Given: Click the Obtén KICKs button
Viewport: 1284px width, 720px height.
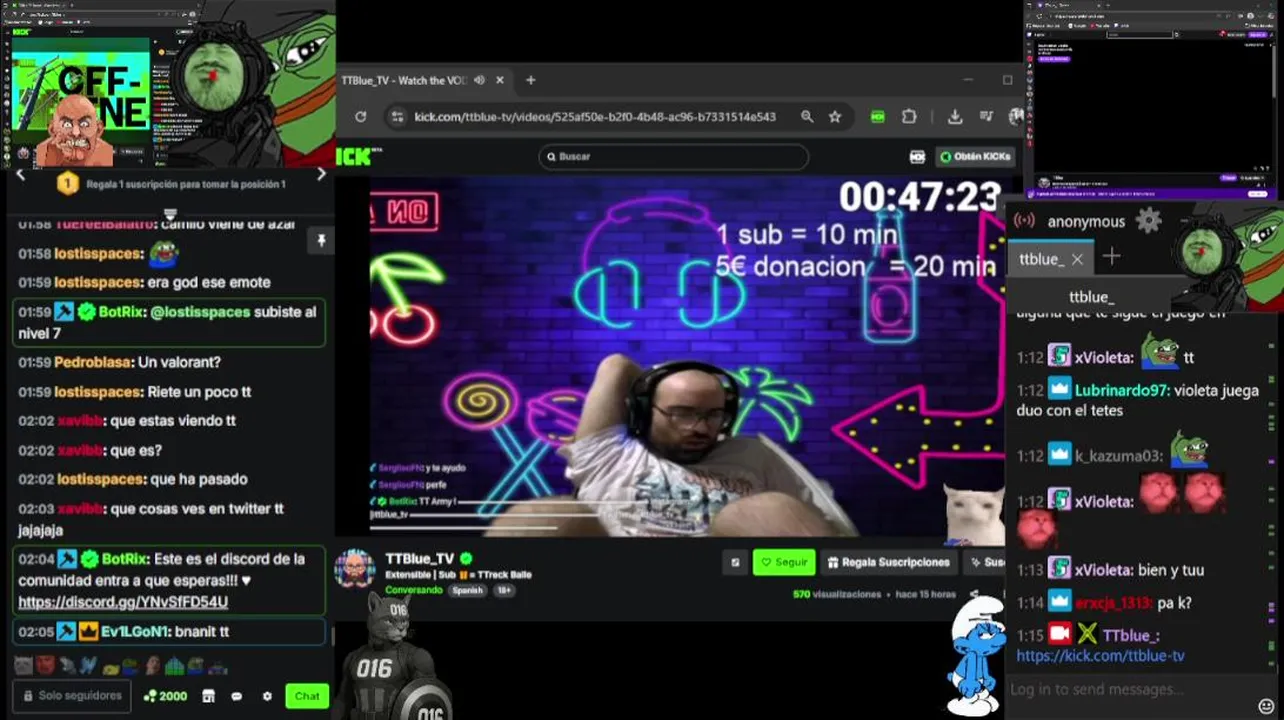Looking at the screenshot, I should click(x=975, y=156).
